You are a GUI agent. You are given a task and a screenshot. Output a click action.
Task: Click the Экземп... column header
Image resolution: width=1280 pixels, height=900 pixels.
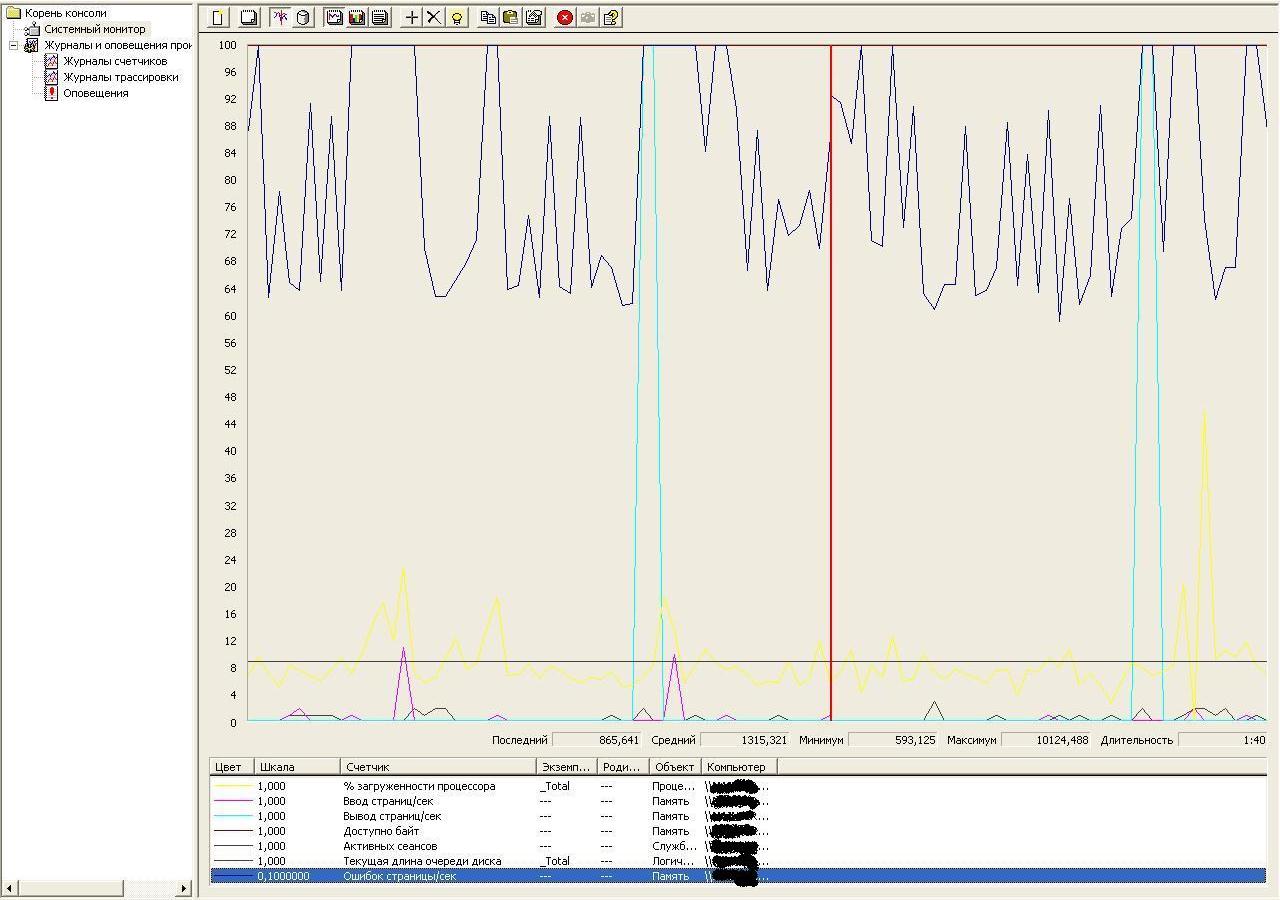[x=567, y=767]
